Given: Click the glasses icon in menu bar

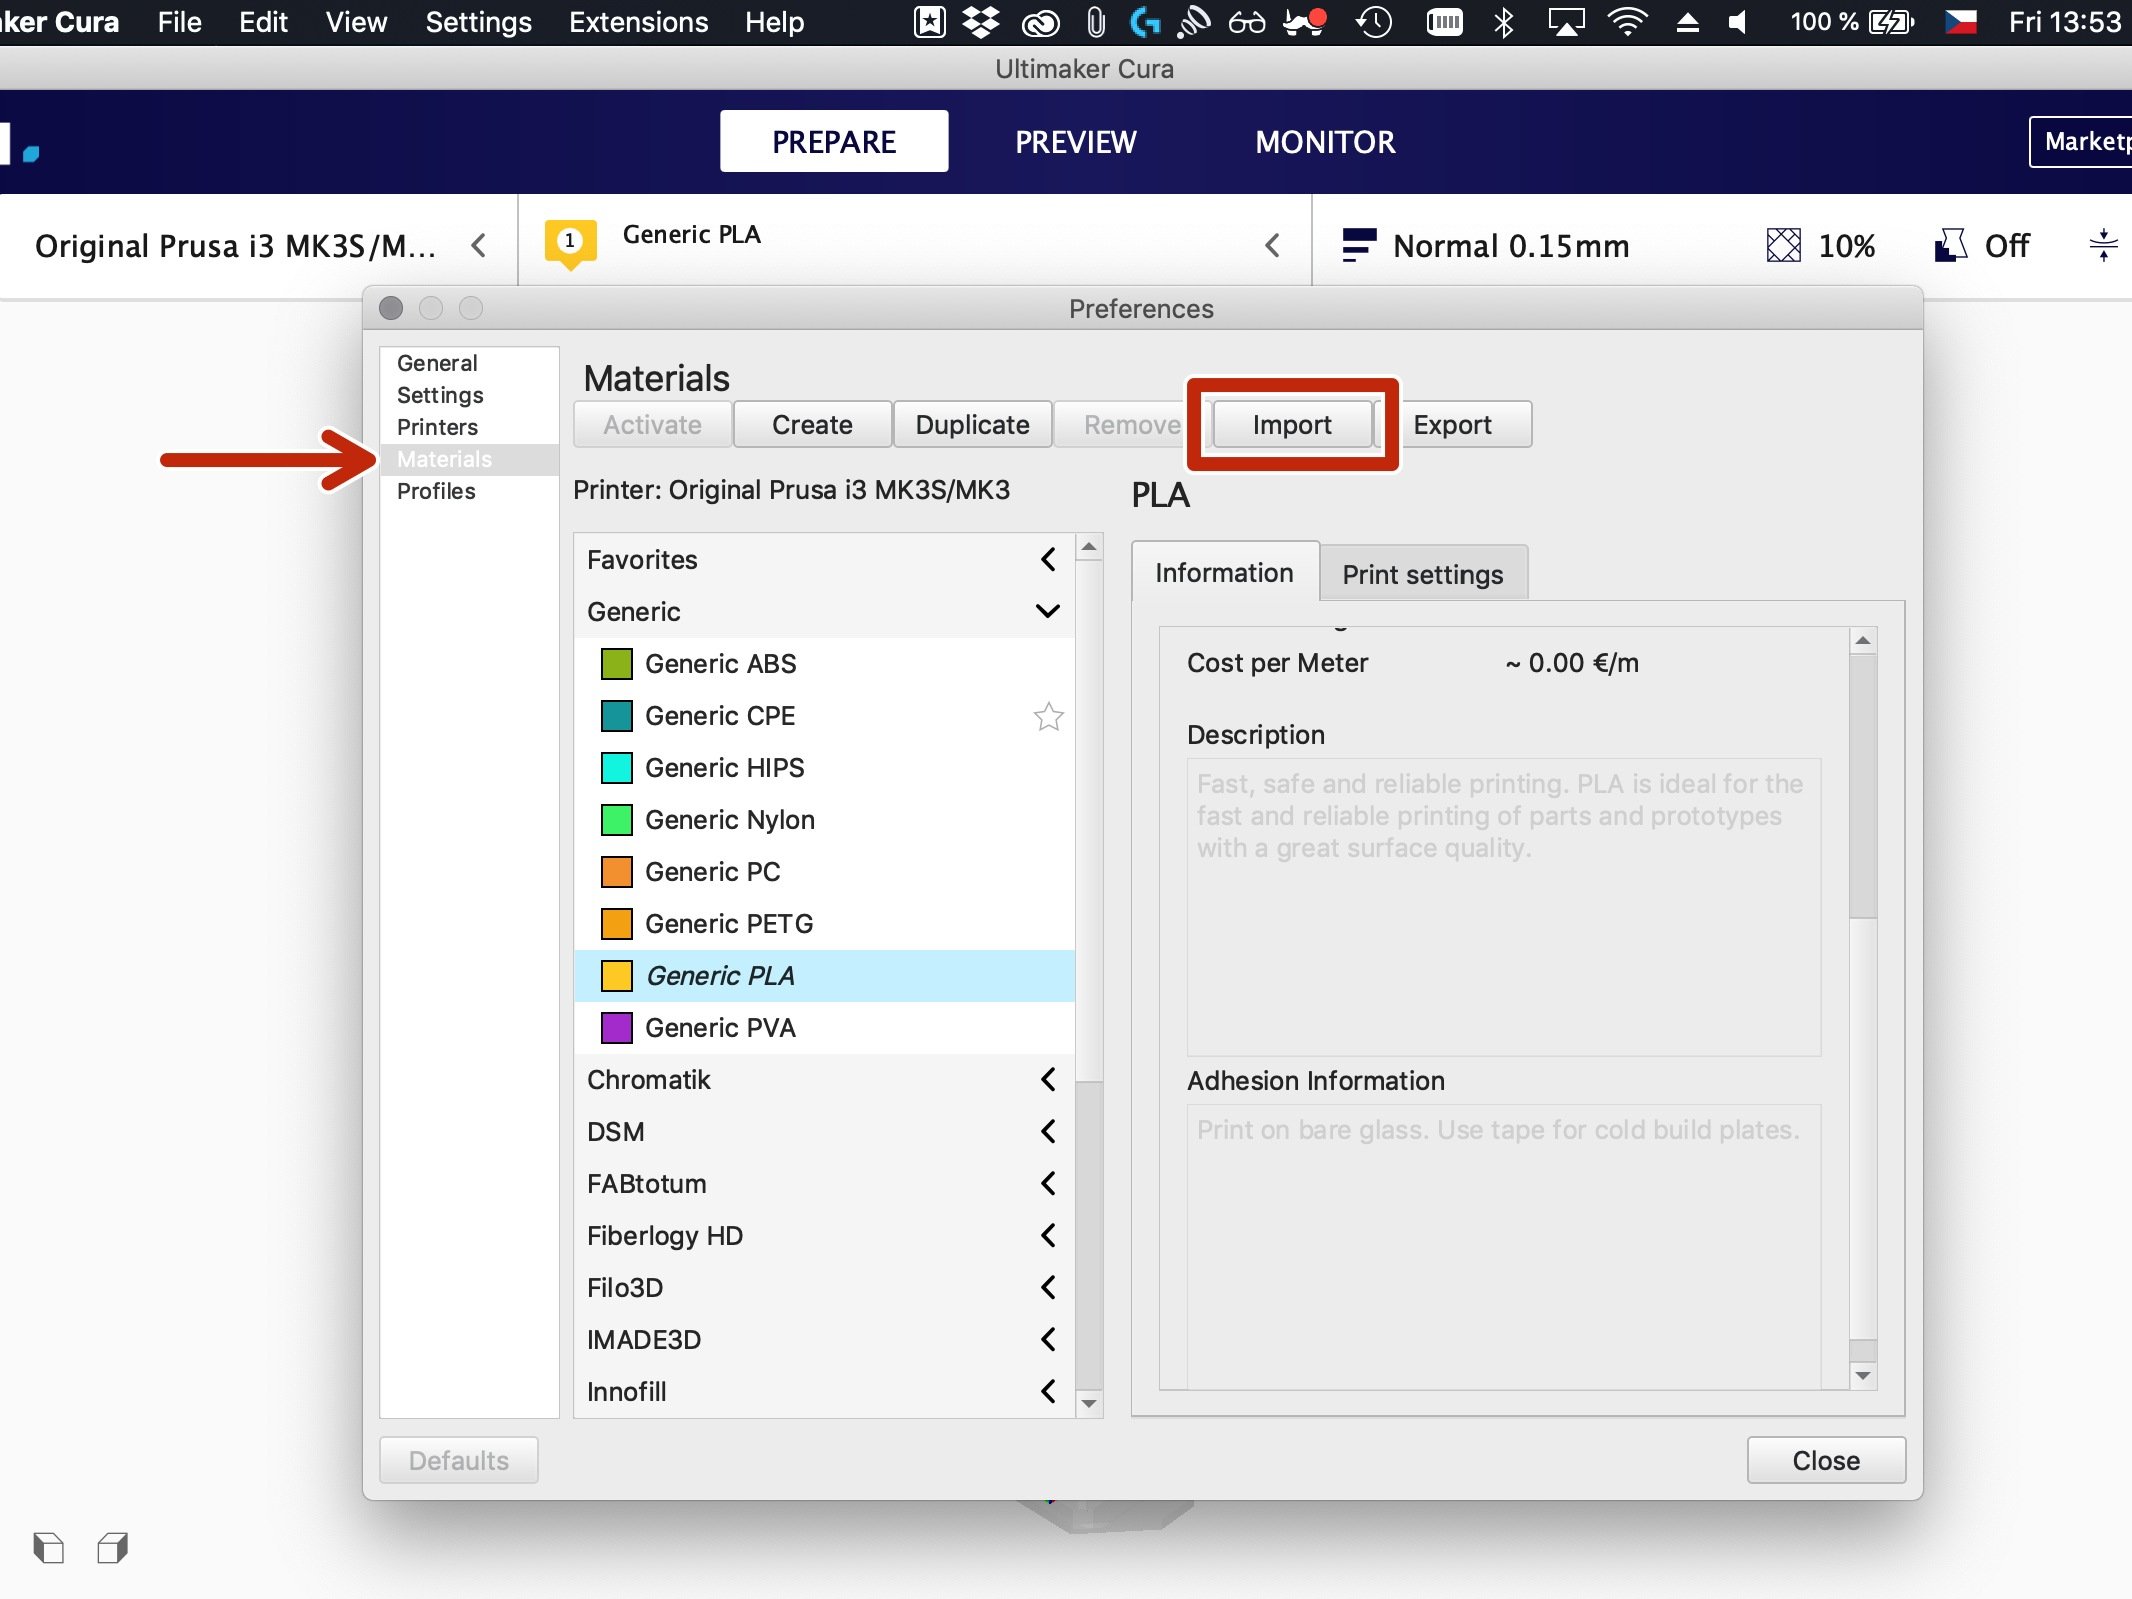Looking at the screenshot, I should click(1246, 22).
